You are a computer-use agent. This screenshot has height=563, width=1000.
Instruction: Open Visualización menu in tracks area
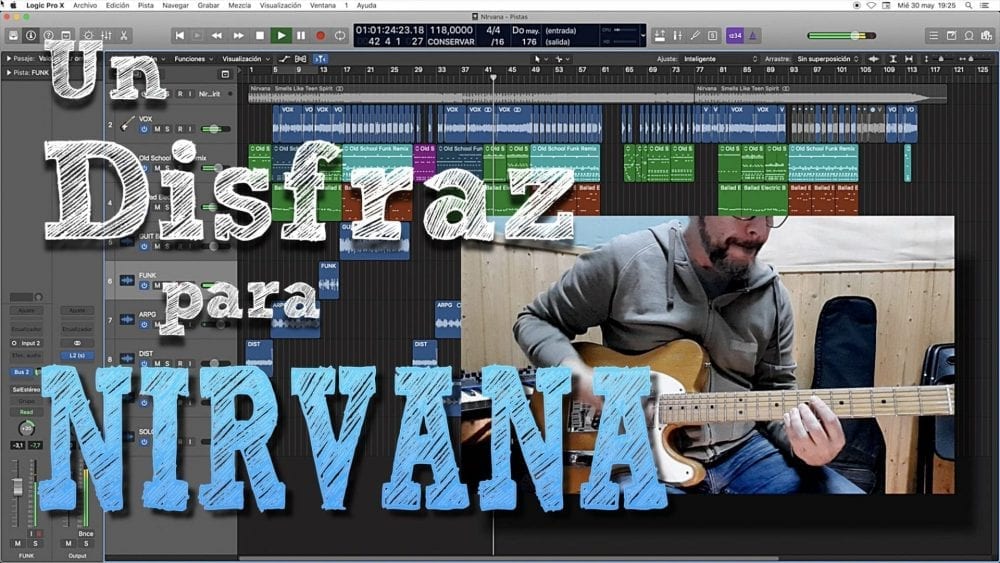pyautogui.click(x=246, y=59)
